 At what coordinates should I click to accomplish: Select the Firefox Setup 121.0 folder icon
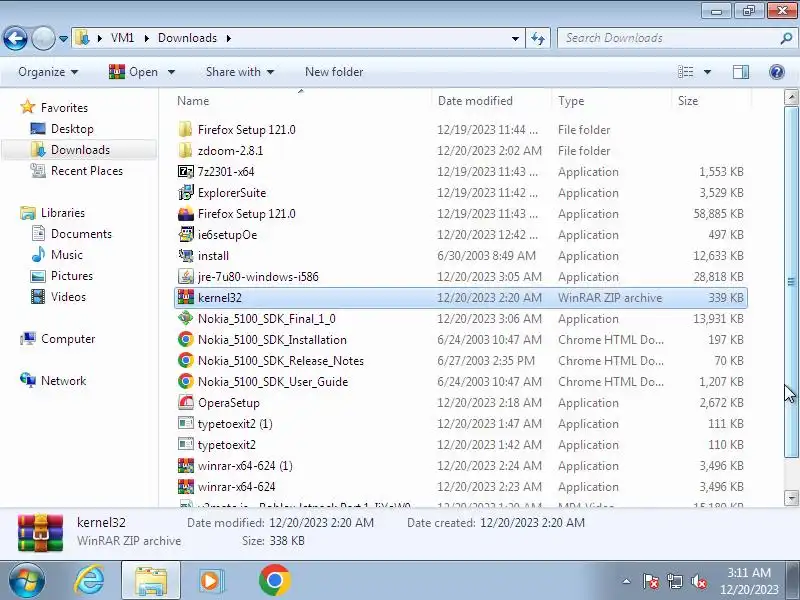(186, 129)
